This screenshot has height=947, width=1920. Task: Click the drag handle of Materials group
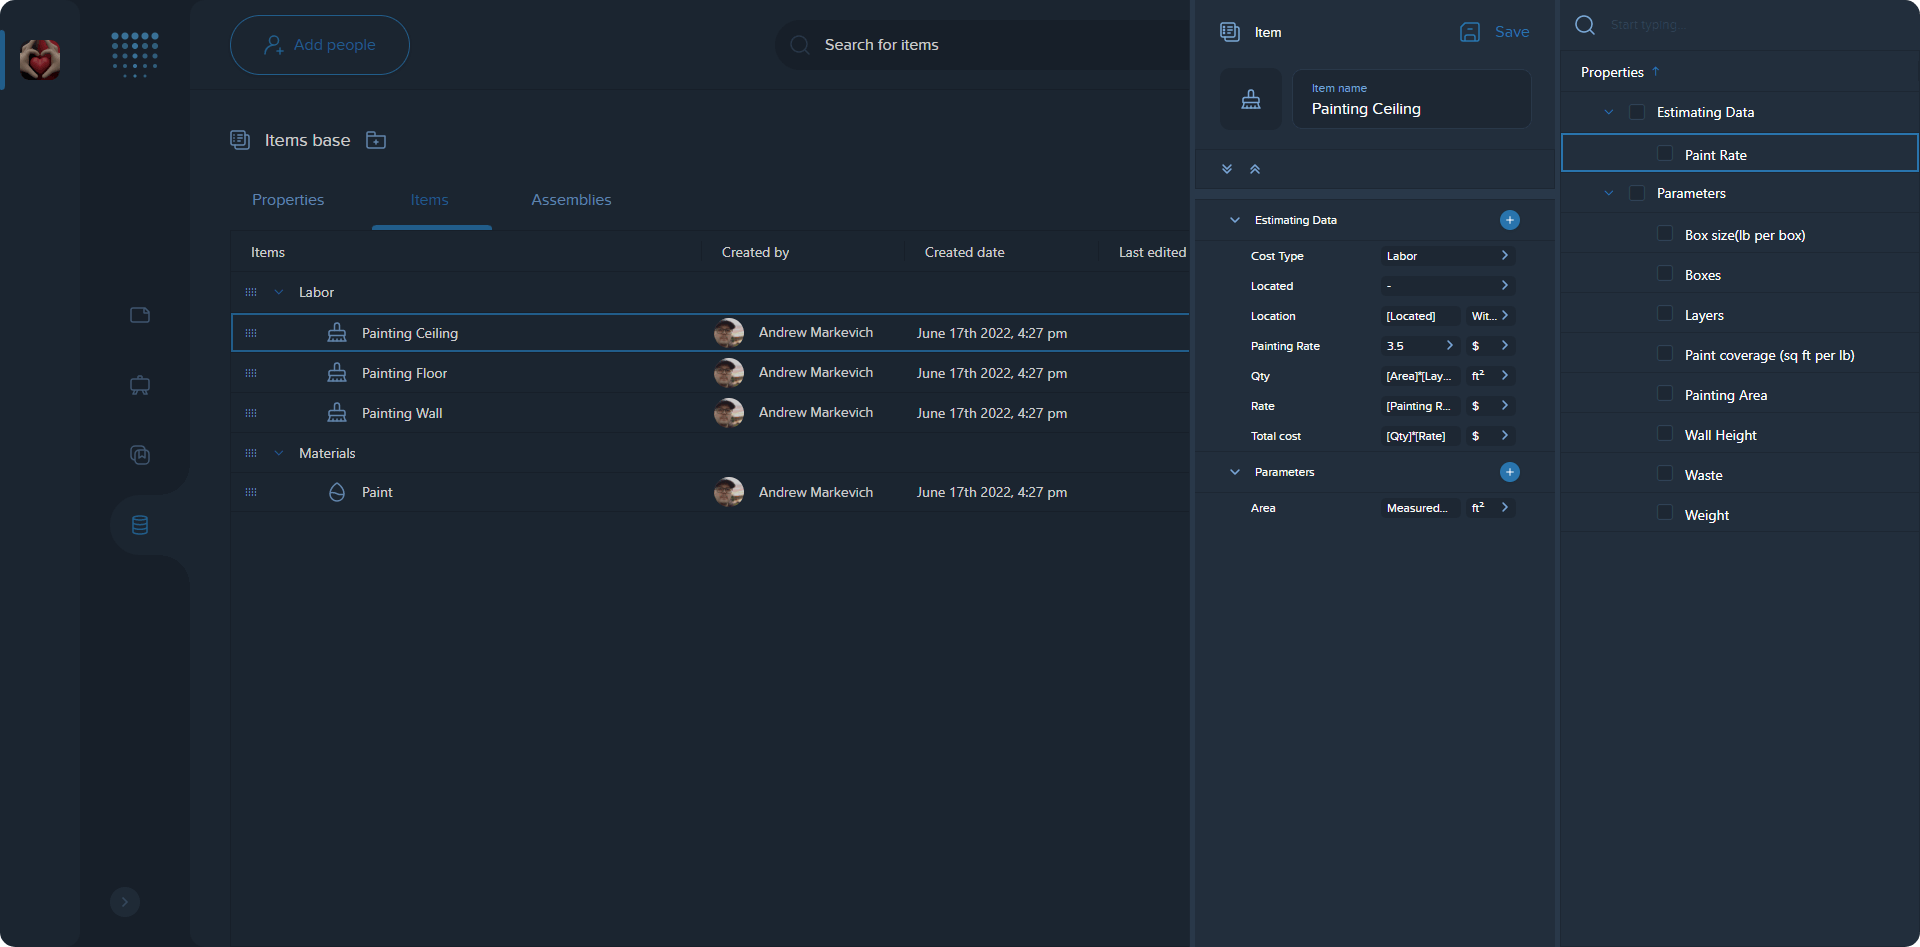251,453
